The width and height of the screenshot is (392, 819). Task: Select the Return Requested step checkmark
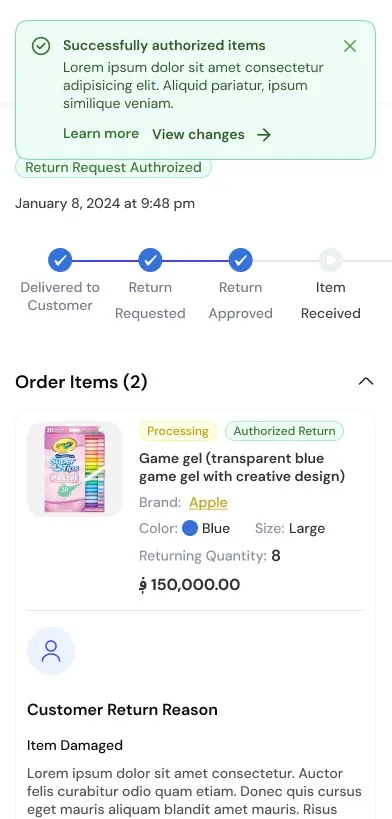point(150,260)
